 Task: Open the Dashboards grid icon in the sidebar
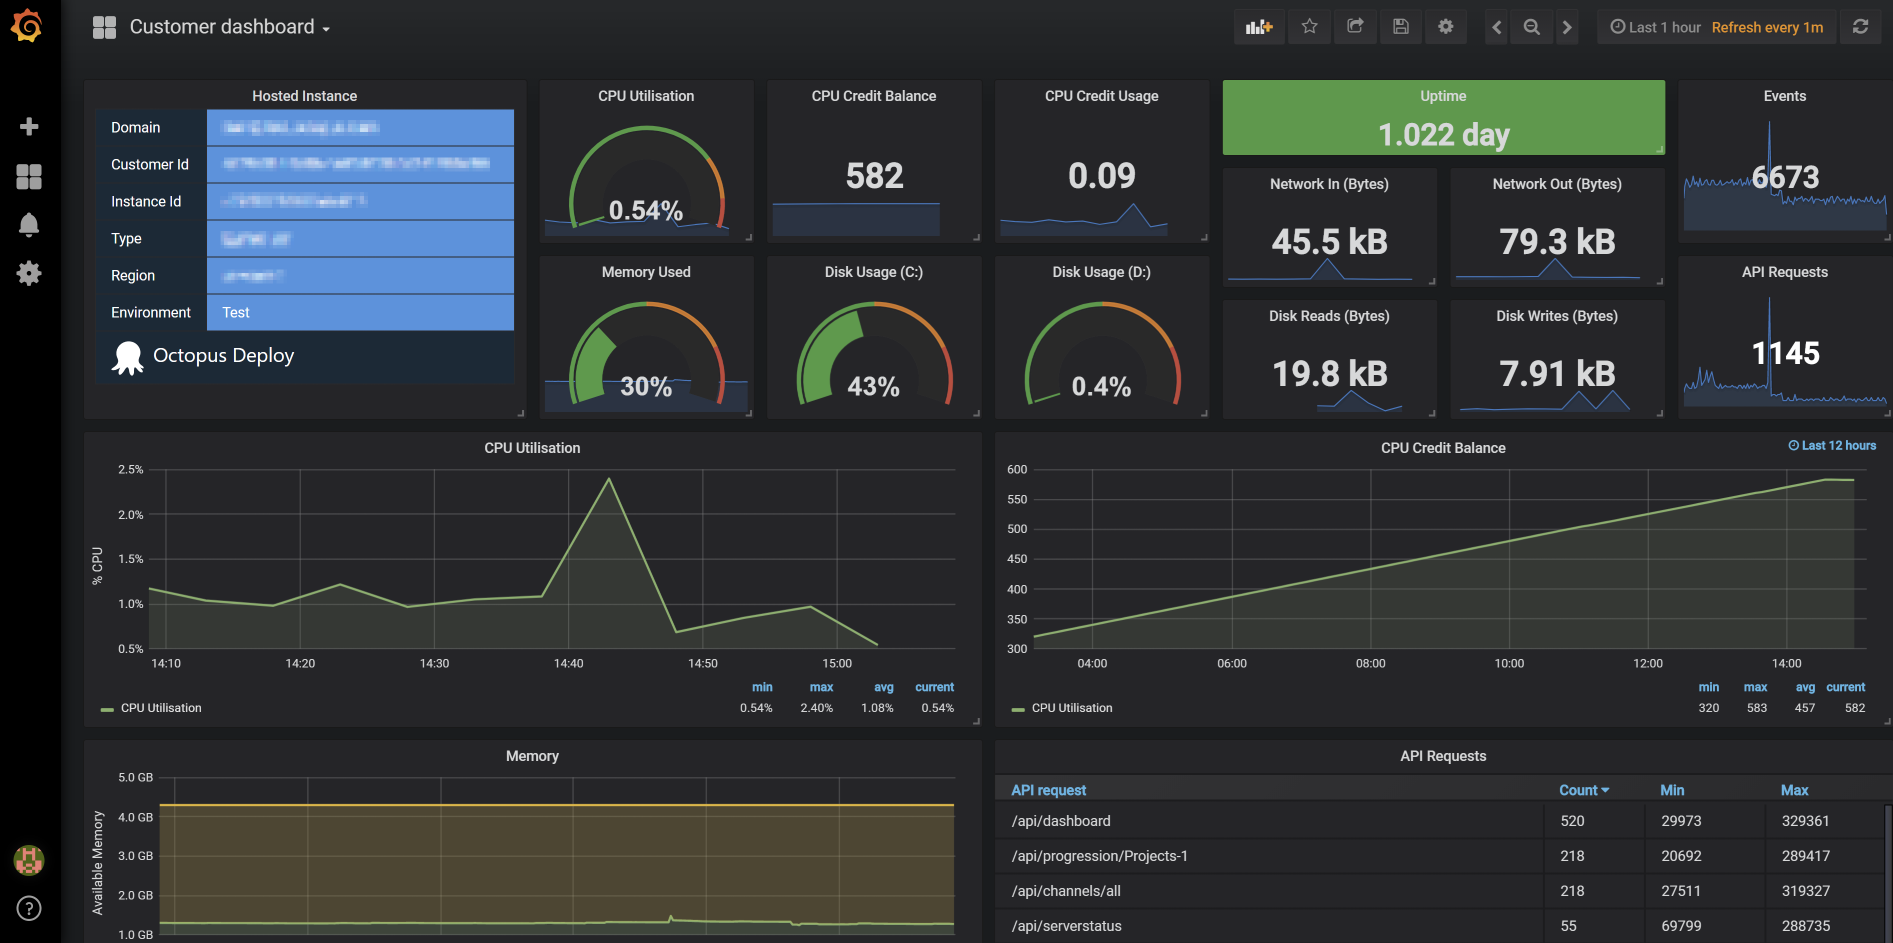29,176
